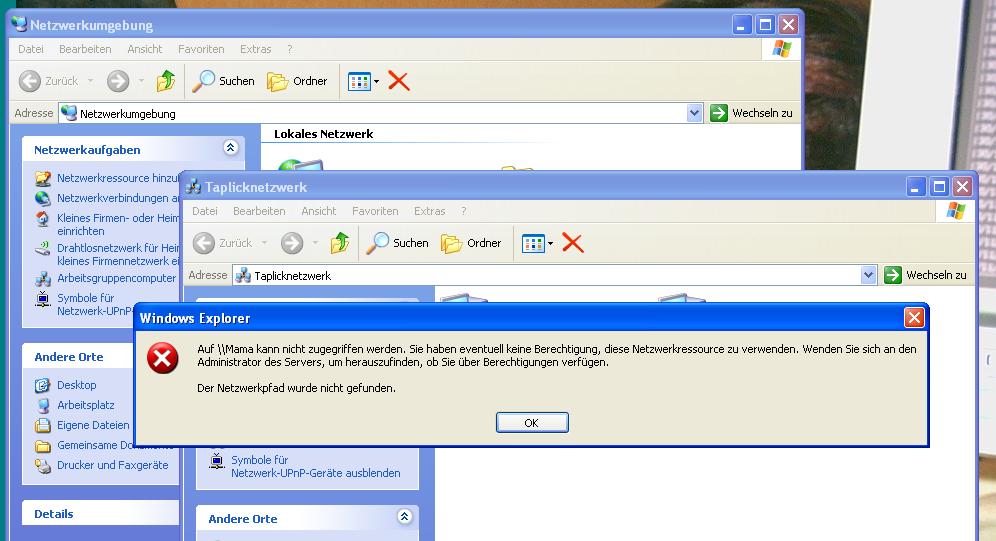This screenshot has width=996, height=541.
Task: Collapse Andere Orte in the Taplicknetzwerk window
Action: pos(404,517)
